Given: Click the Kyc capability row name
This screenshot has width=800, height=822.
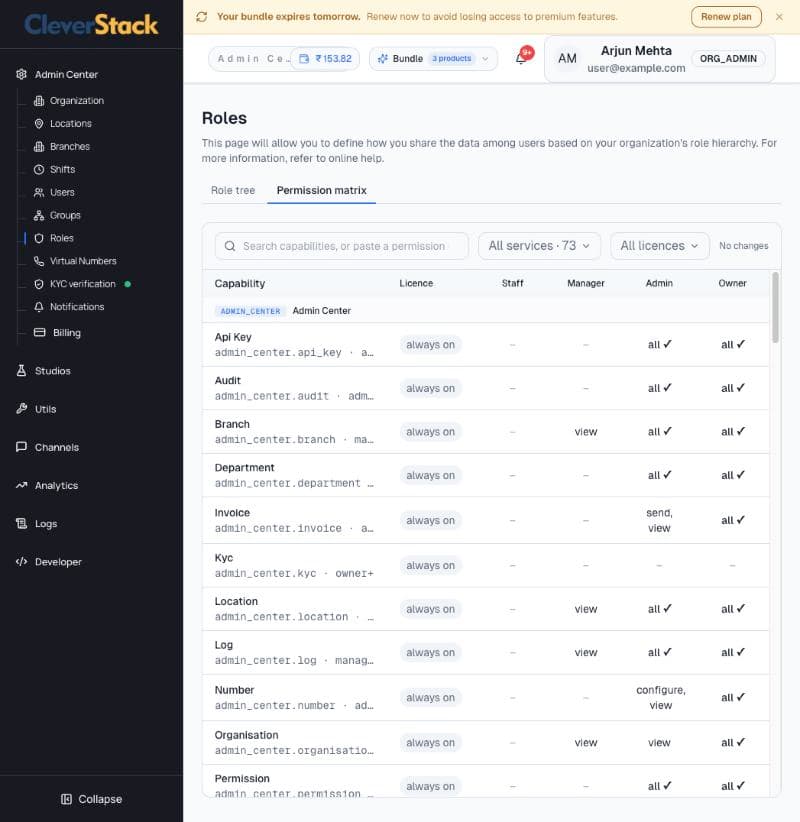Looking at the screenshot, I should click(x=224, y=558).
